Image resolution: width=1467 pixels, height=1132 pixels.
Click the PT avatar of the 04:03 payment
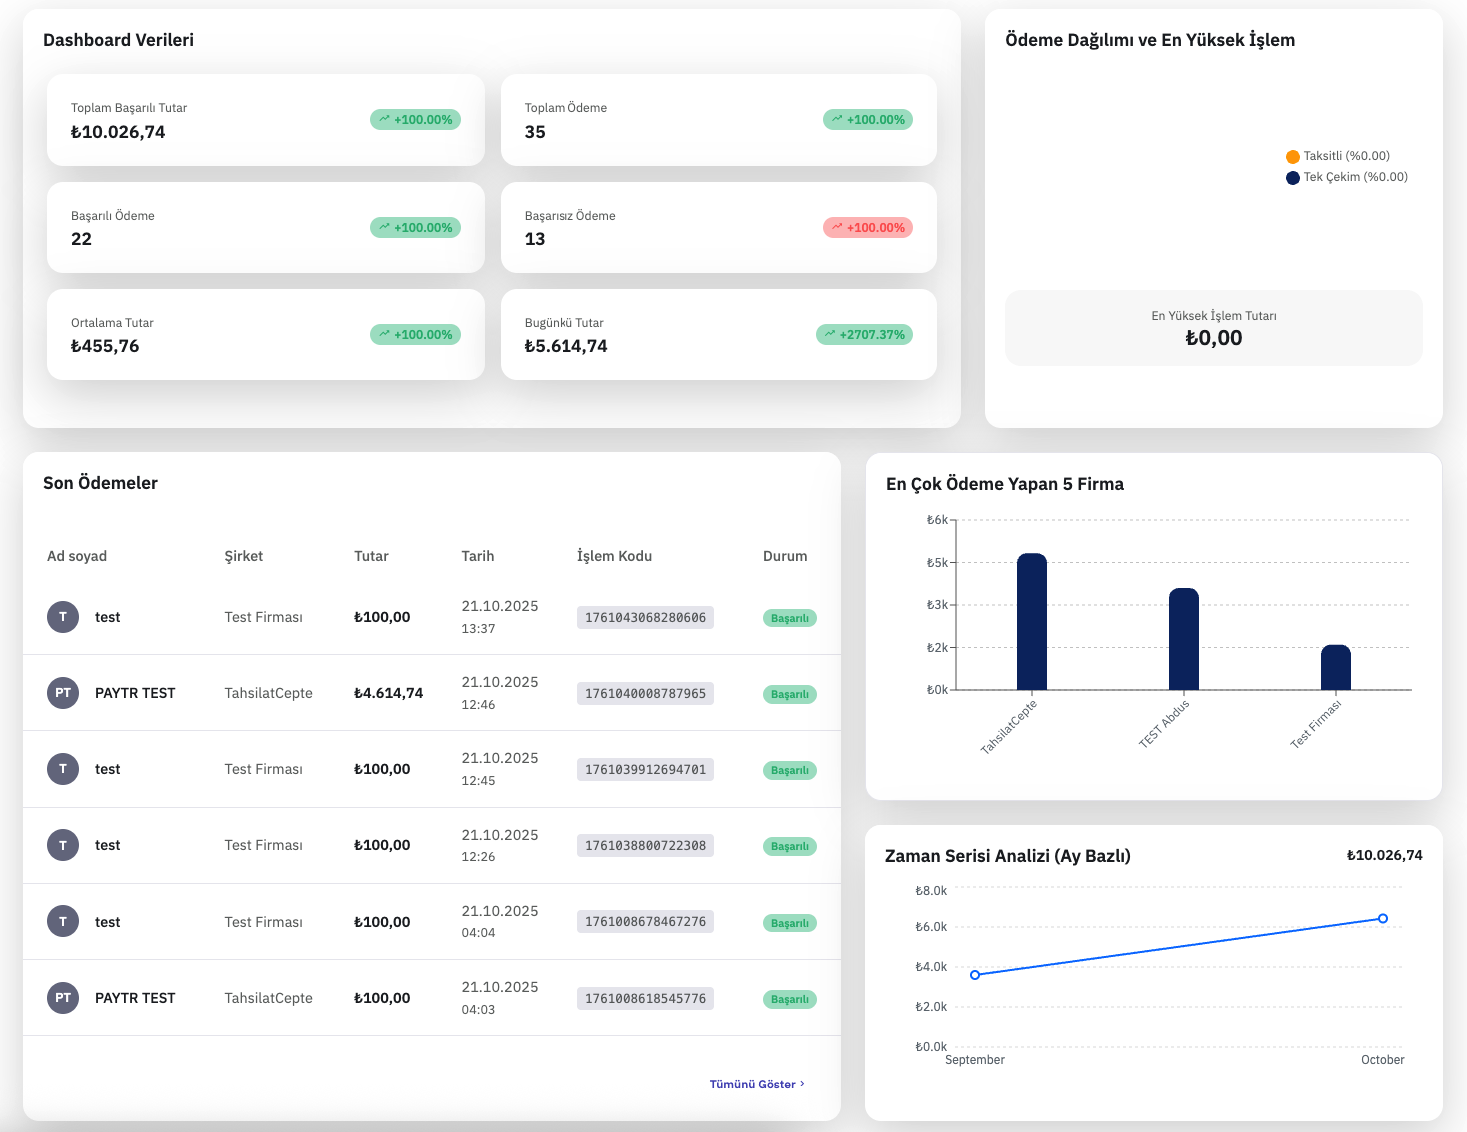pos(63,998)
